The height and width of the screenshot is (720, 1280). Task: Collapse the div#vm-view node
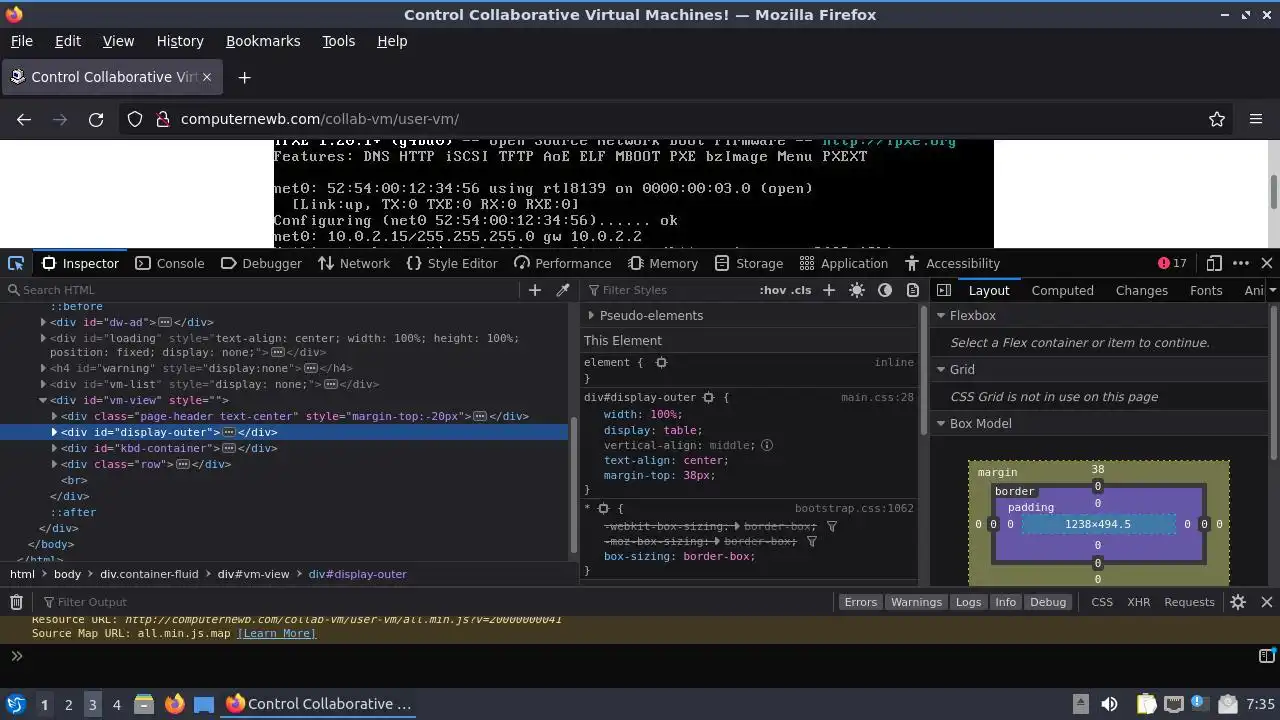click(x=43, y=400)
